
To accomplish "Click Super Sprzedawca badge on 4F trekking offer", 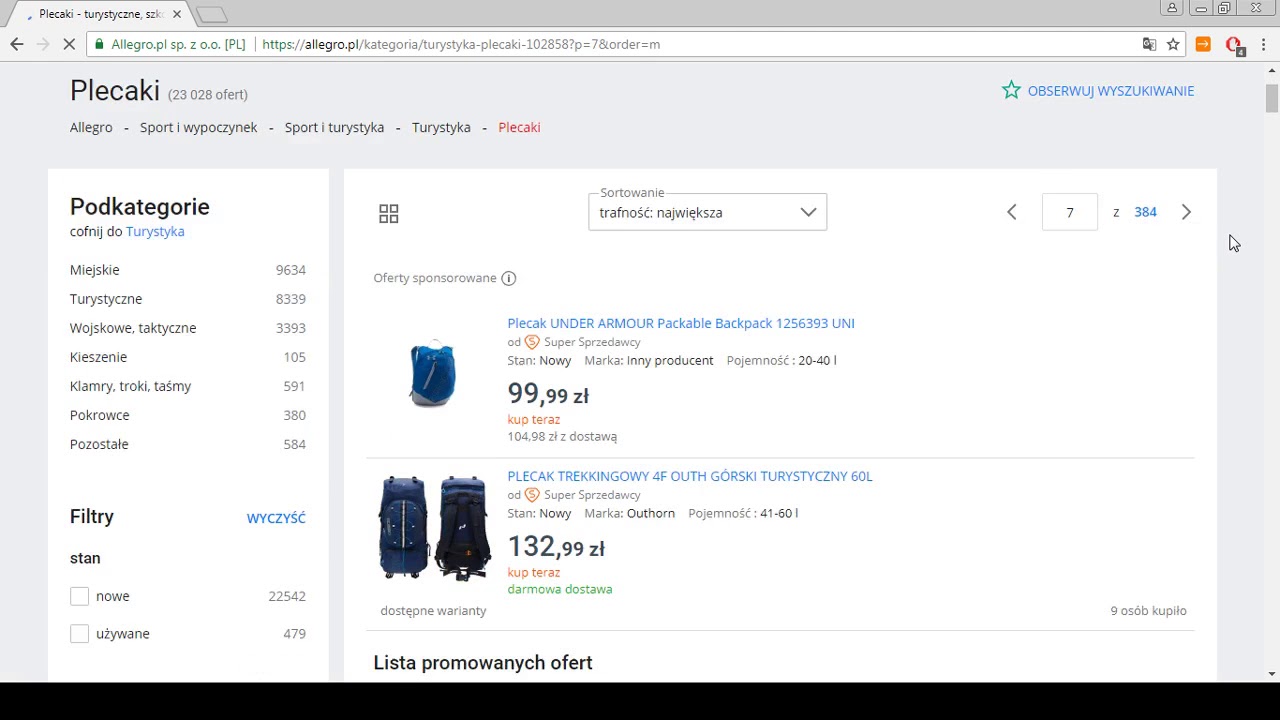I will tap(532, 495).
